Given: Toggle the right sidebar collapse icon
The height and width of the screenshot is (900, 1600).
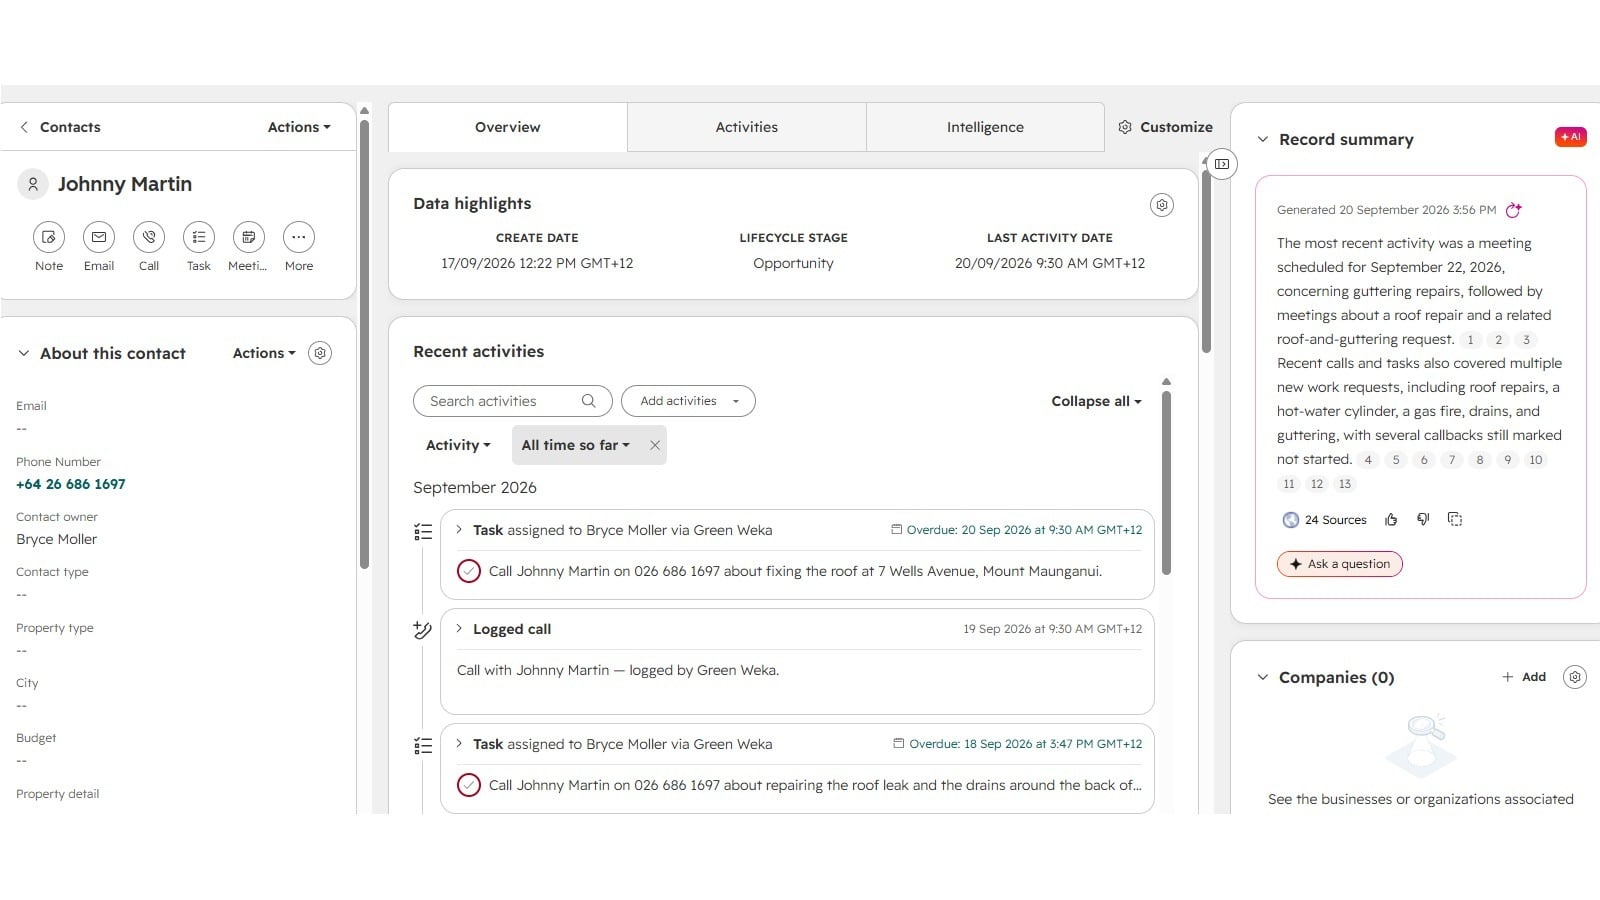Looking at the screenshot, I should pos(1222,164).
